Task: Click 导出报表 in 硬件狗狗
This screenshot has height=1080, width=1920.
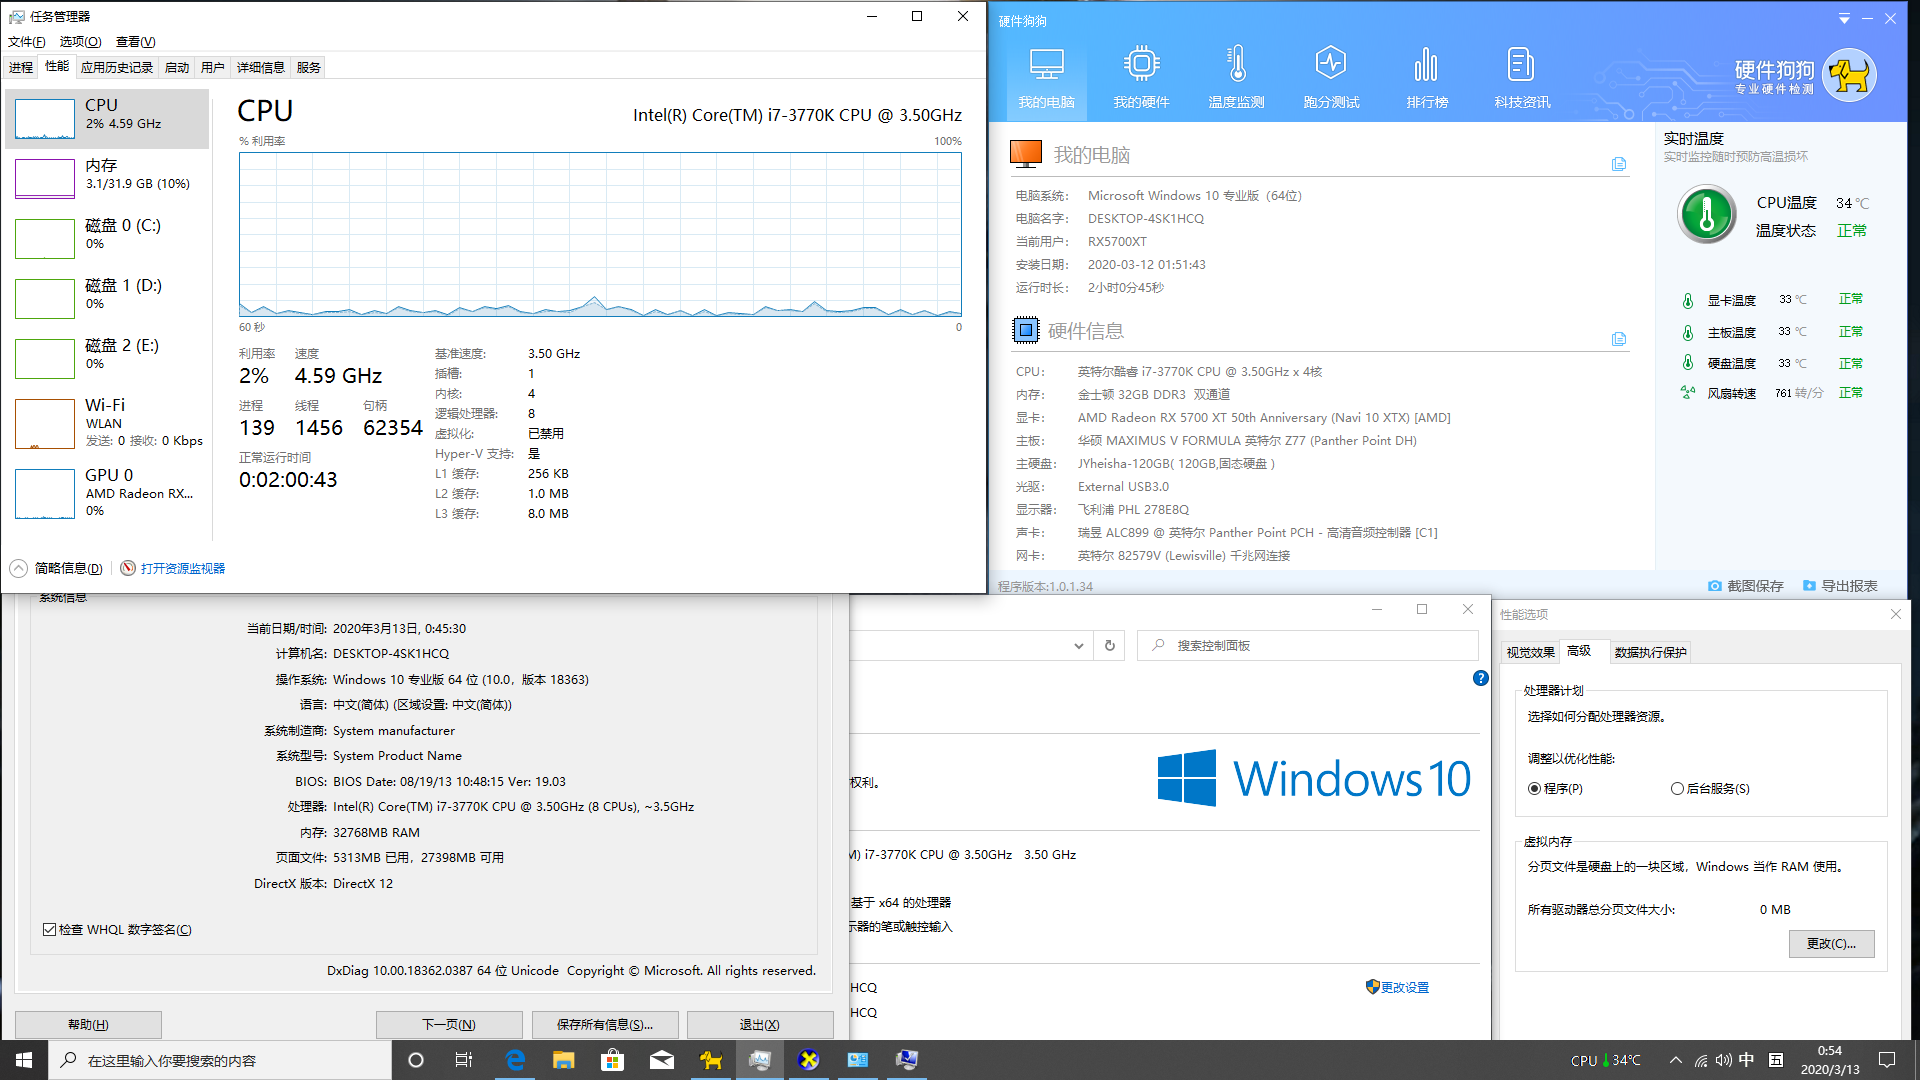Action: 1840,586
